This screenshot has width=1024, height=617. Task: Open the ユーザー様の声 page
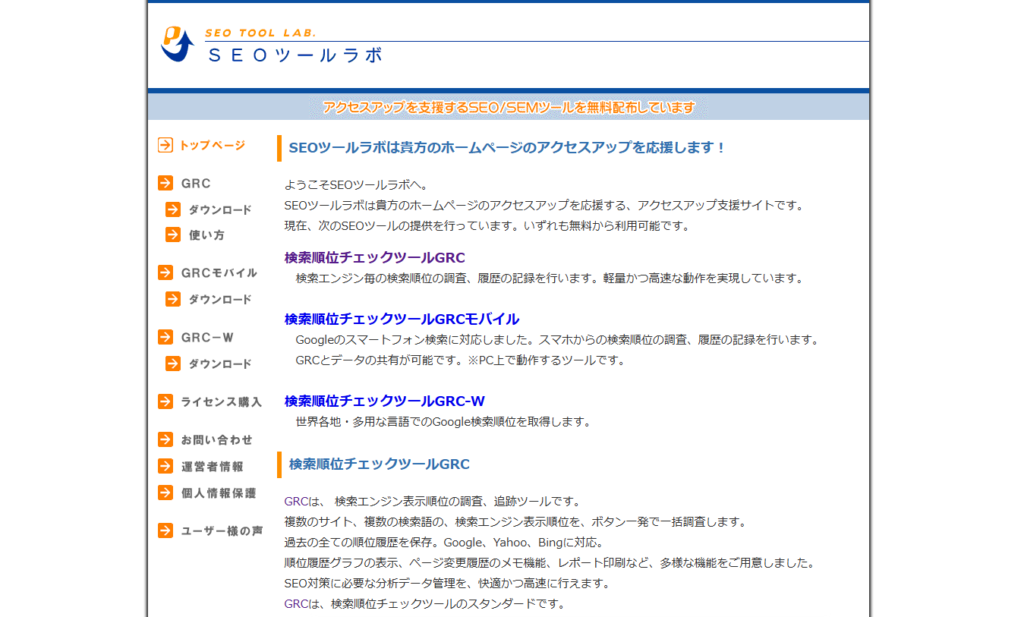[222, 531]
